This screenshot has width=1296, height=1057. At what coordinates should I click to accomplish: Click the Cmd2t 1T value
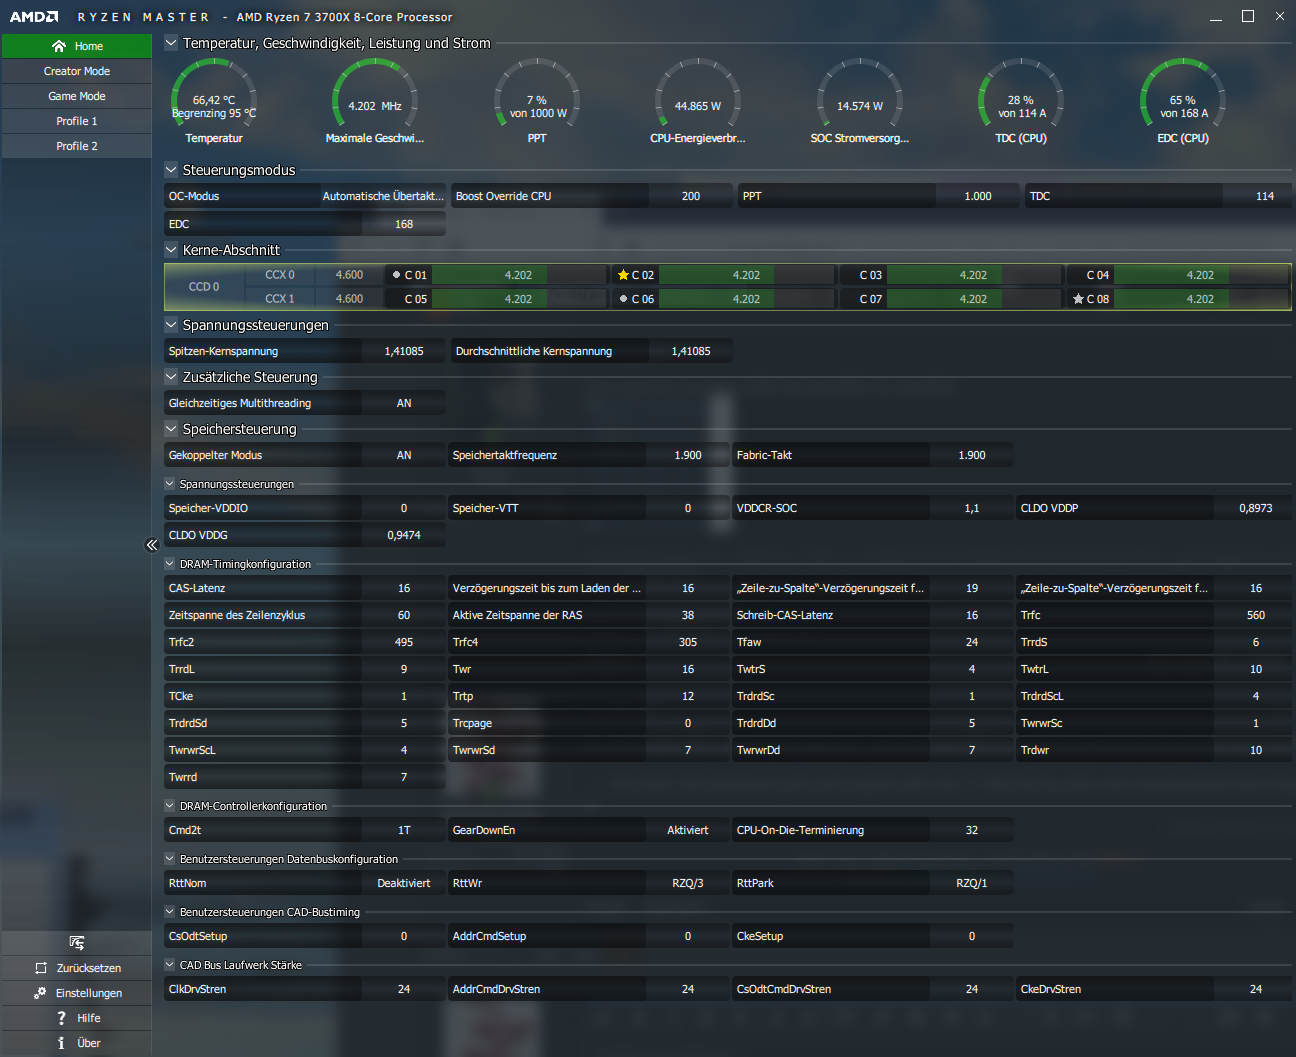coord(404,830)
